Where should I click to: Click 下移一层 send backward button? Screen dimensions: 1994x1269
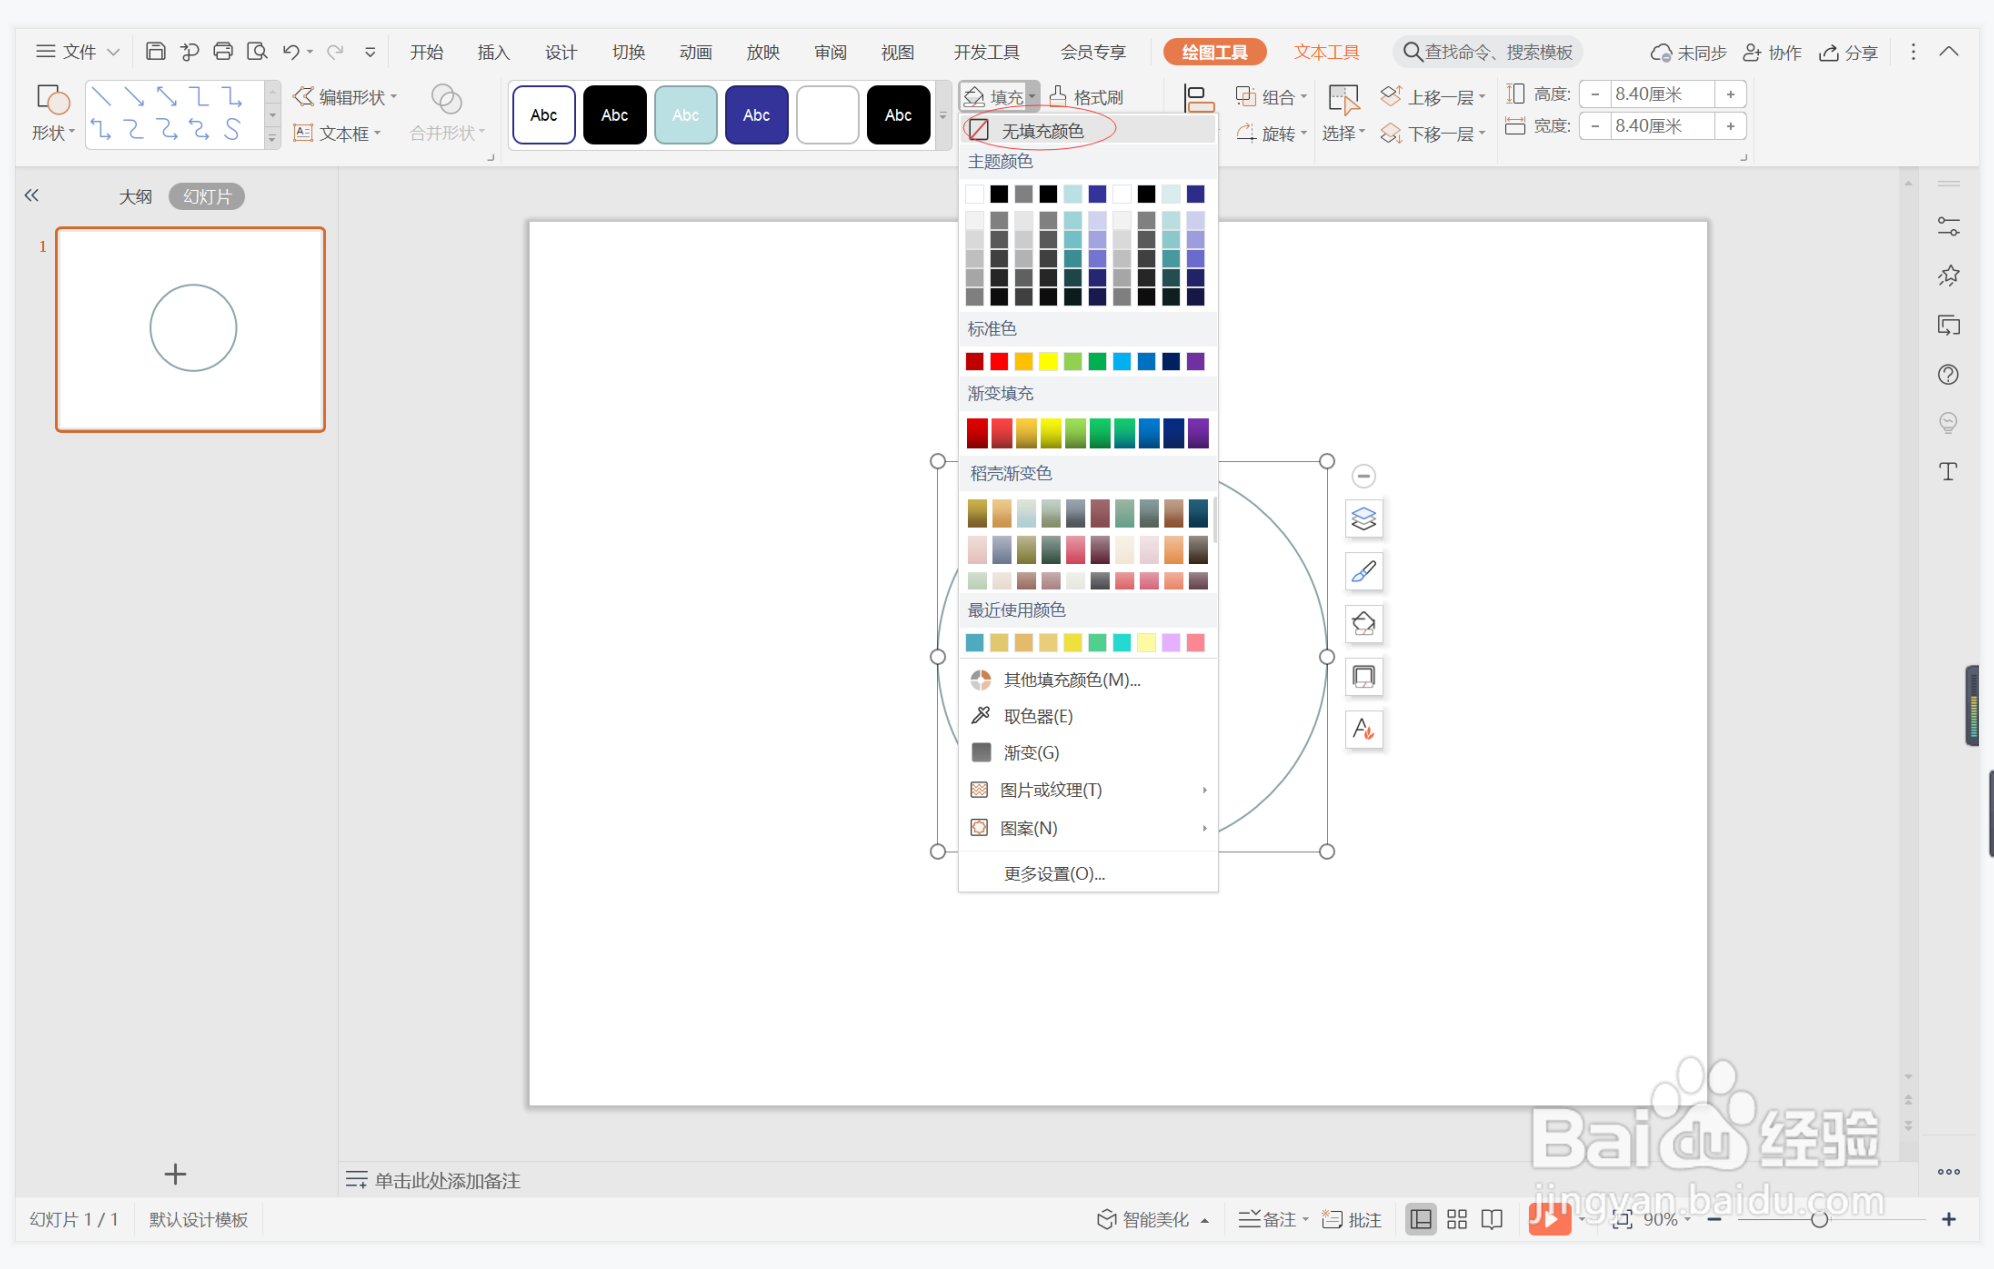1432,133
